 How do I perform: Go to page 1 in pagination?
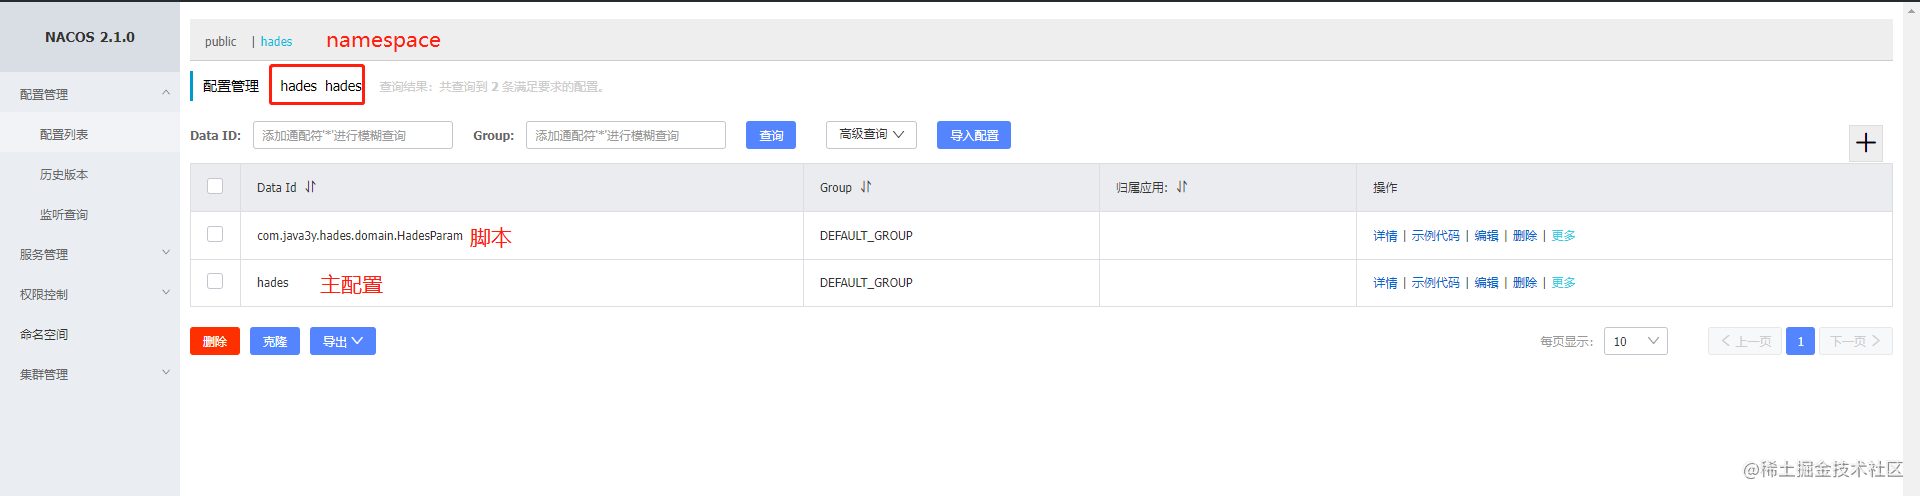[x=1800, y=341]
